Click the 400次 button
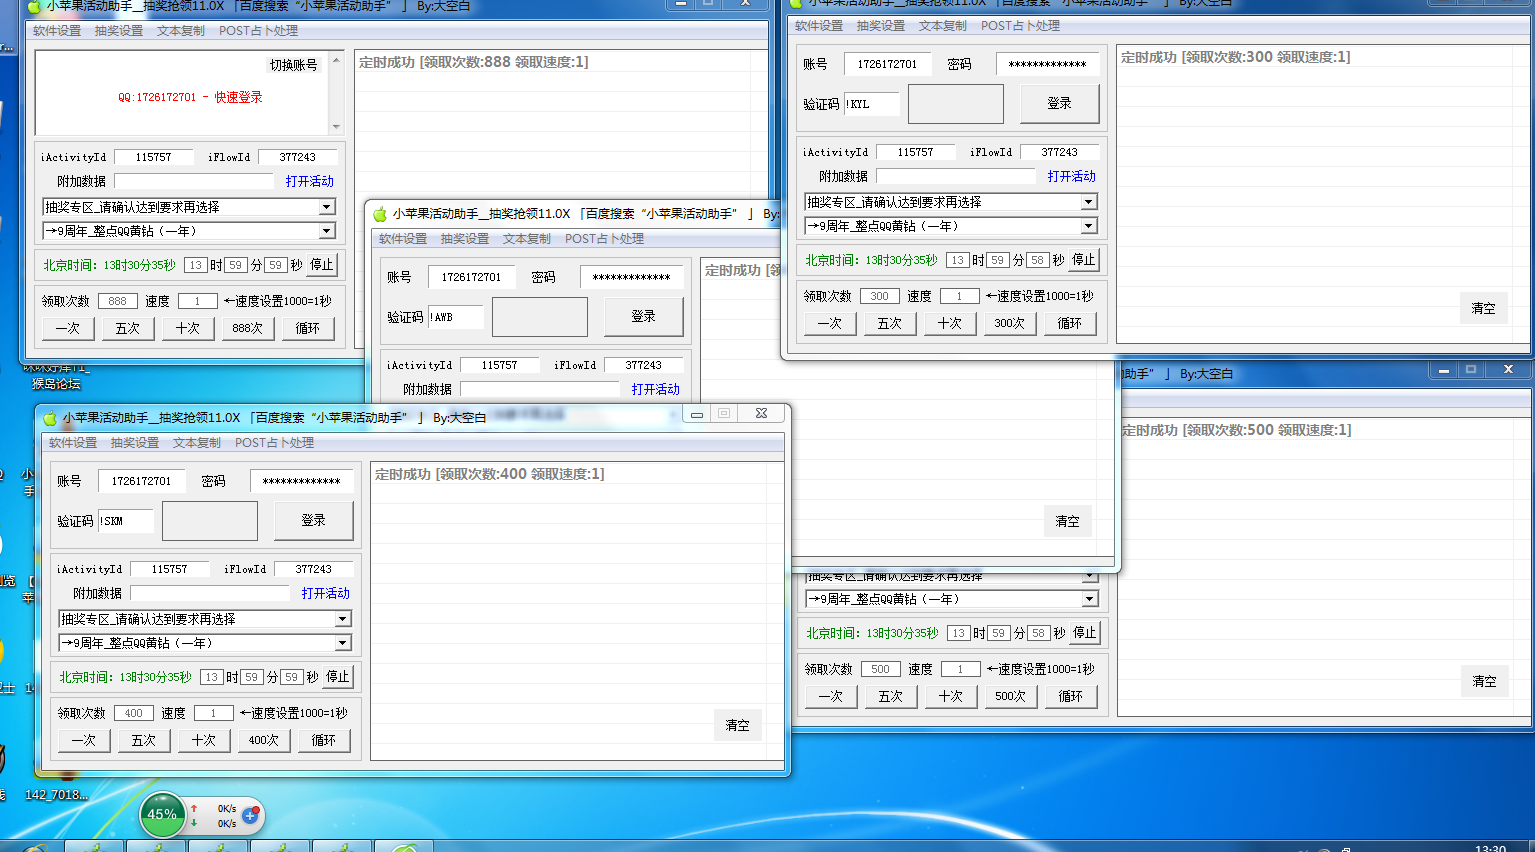Image resolution: width=1535 pixels, height=852 pixels. coord(264,740)
